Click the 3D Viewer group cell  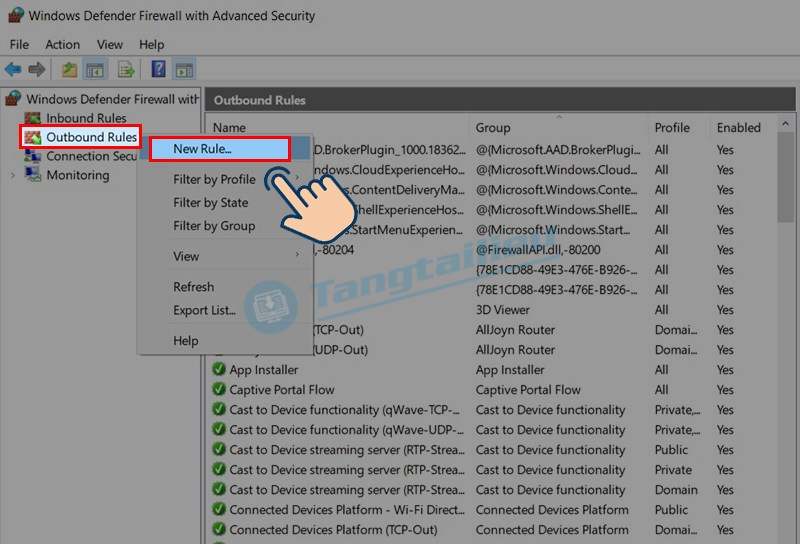503,310
